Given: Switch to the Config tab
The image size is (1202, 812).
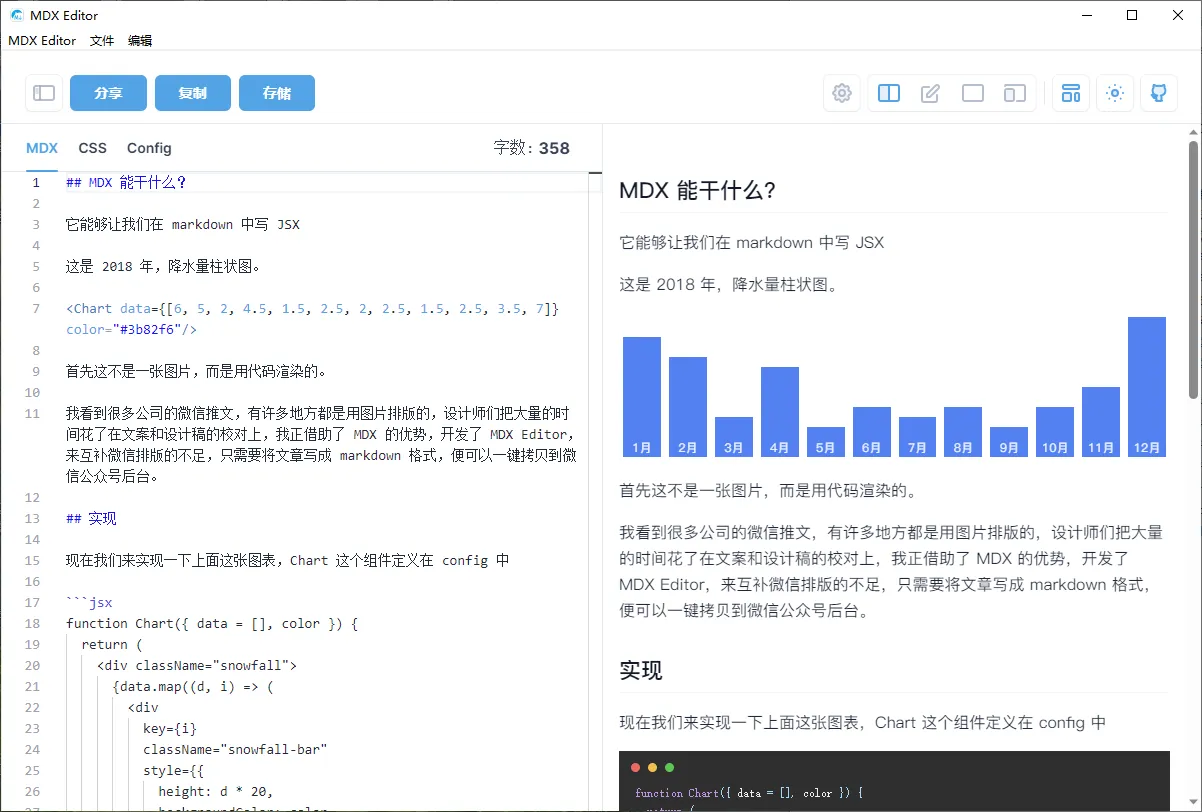Looking at the screenshot, I should (x=149, y=148).
